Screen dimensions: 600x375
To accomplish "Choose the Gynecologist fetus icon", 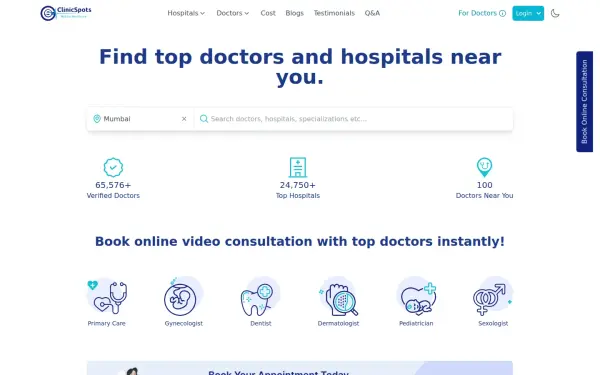I will pyautogui.click(x=183, y=297).
